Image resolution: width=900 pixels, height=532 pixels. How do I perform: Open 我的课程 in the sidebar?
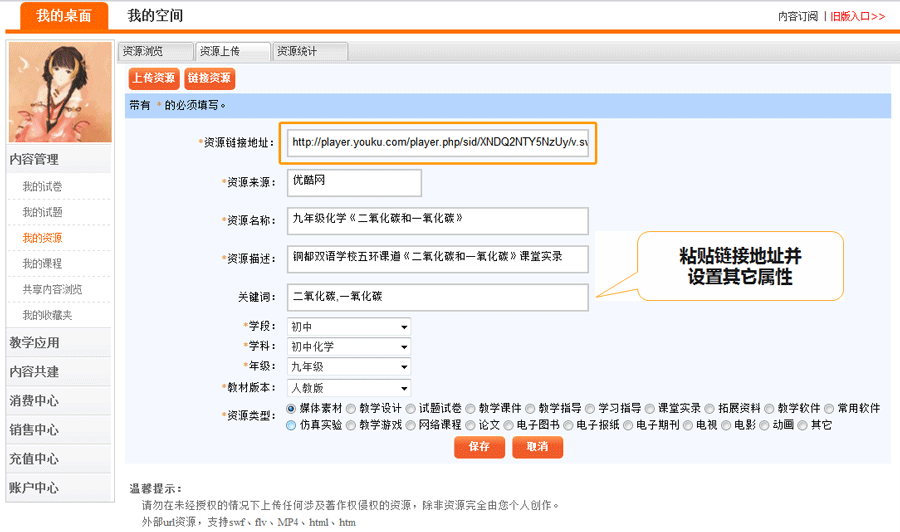(42, 264)
